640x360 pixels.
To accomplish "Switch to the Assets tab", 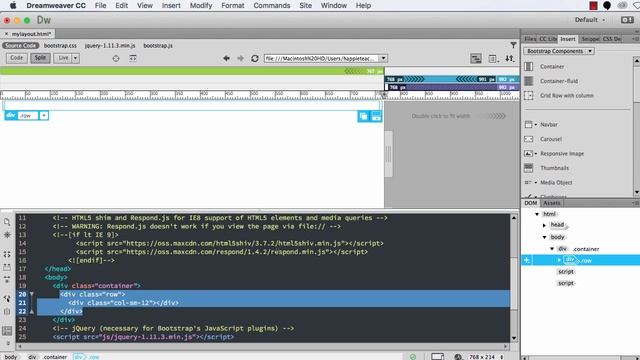I will pos(551,203).
